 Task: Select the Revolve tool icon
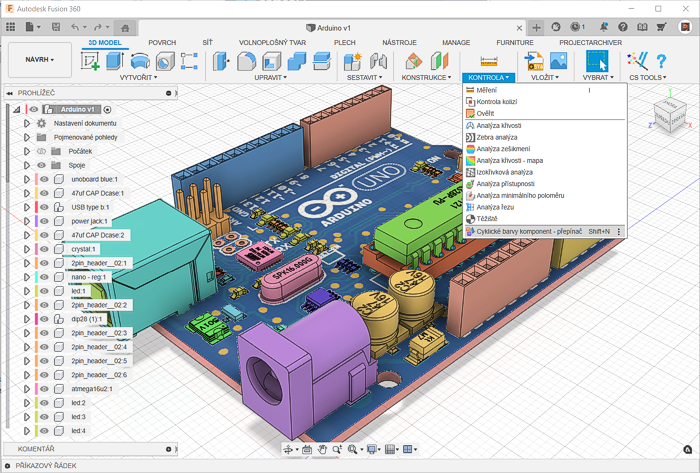pyautogui.click(x=140, y=61)
